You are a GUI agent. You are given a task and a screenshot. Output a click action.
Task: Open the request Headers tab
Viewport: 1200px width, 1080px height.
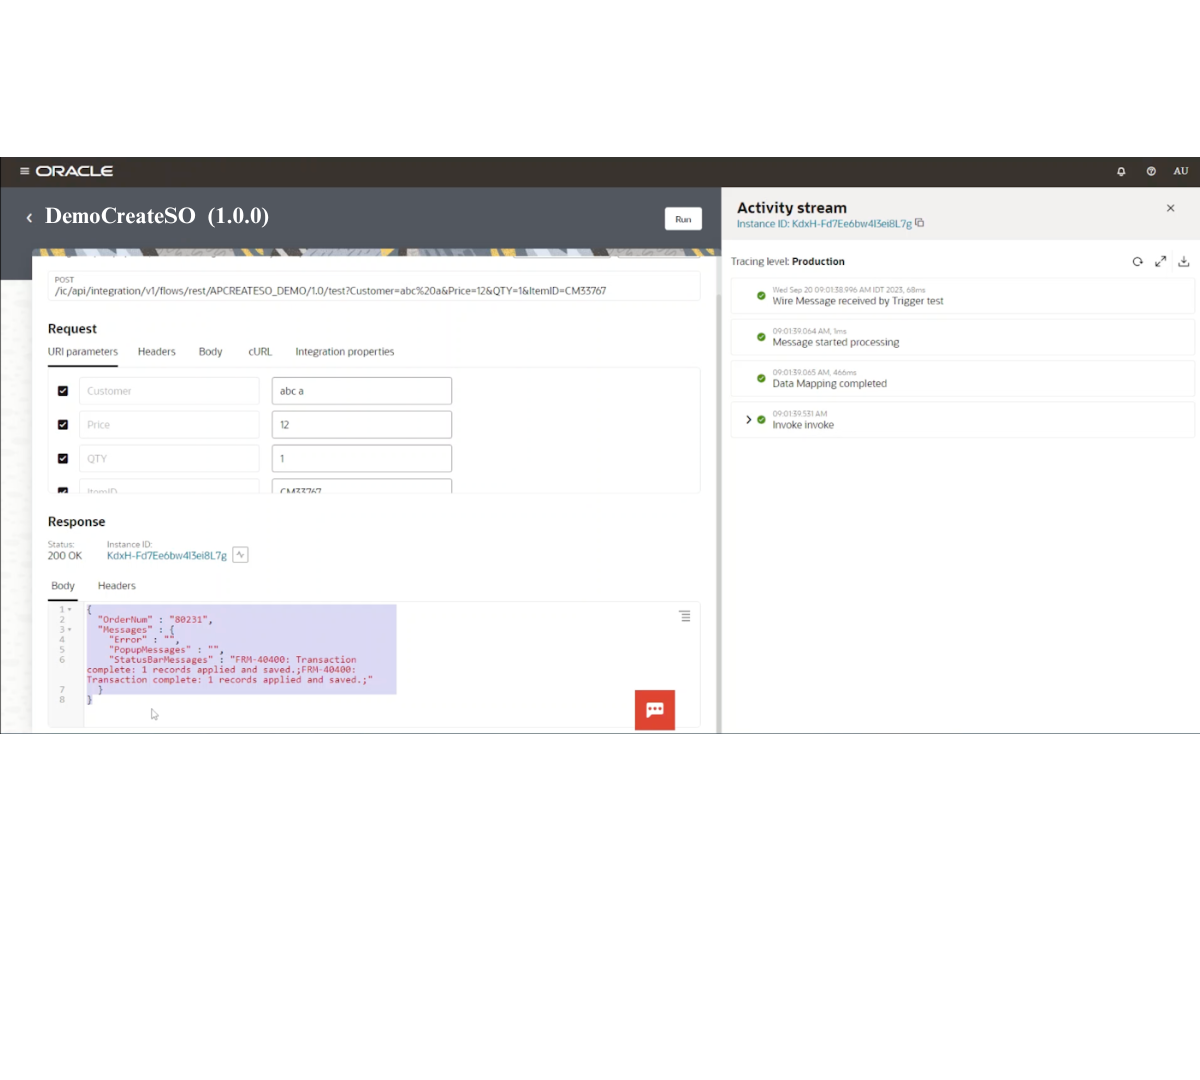point(157,352)
